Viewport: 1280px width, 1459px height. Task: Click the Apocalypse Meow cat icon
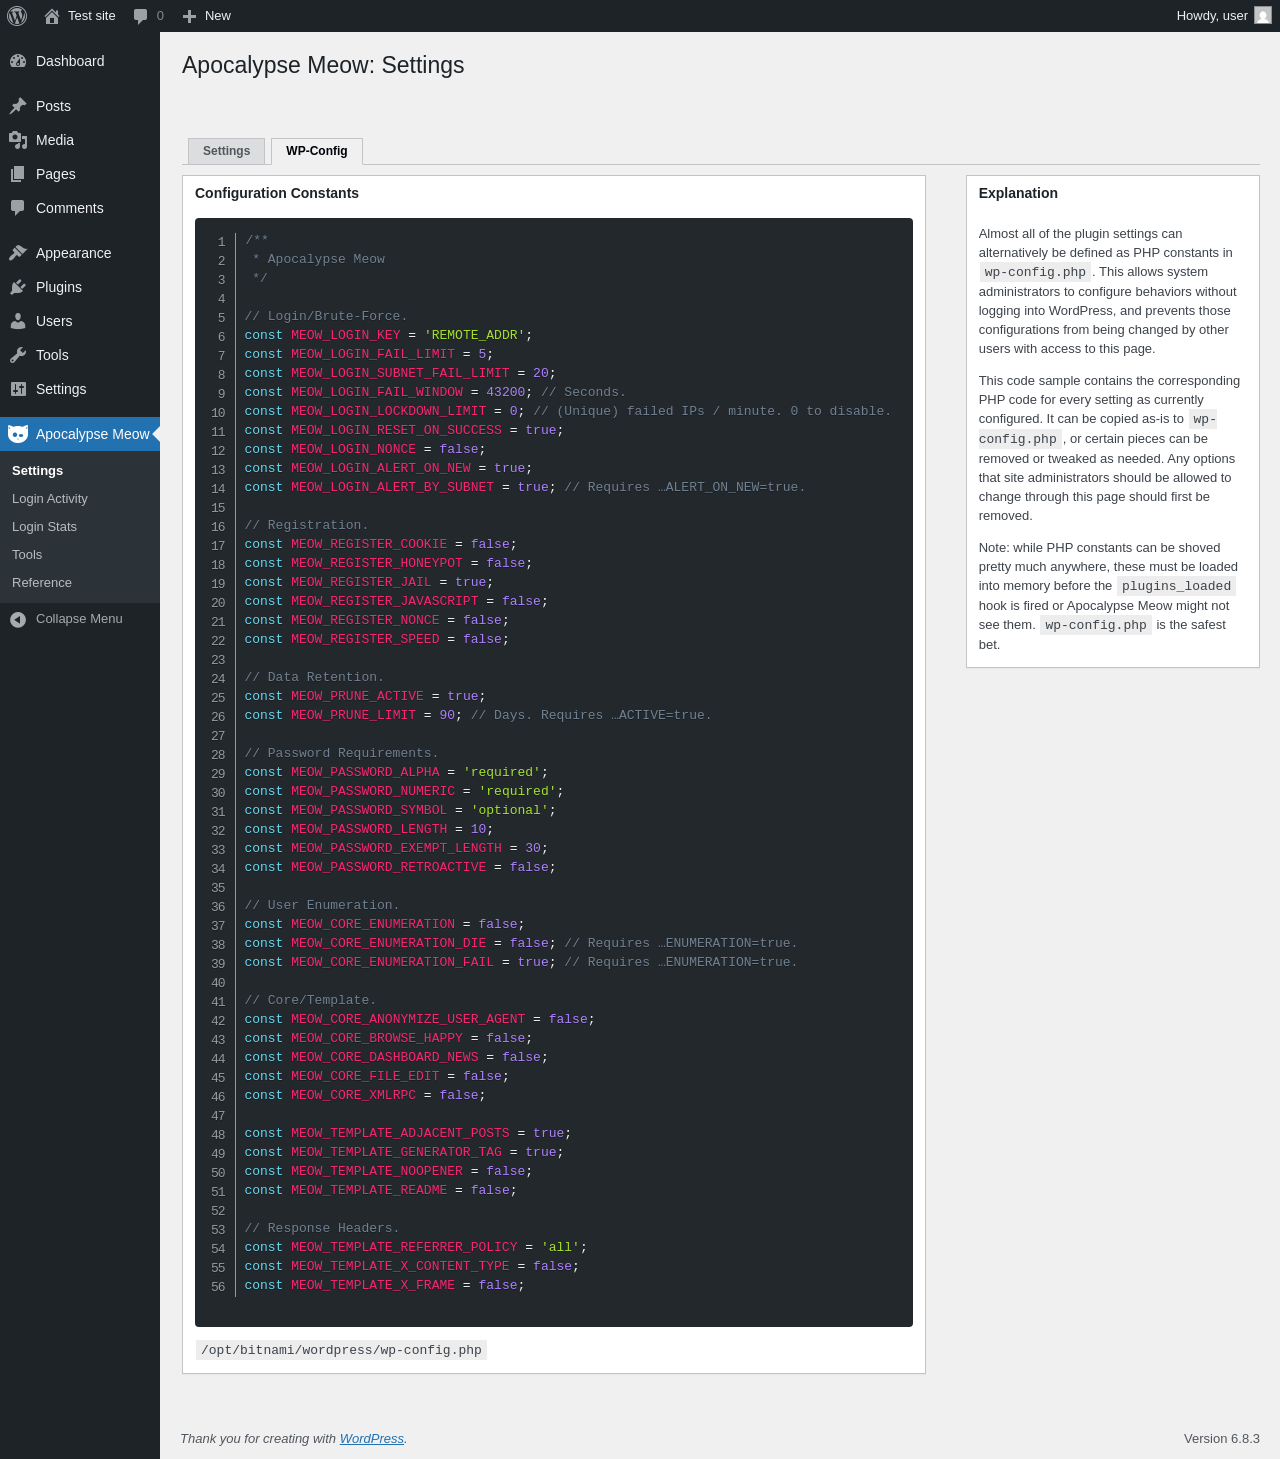click(18, 434)
